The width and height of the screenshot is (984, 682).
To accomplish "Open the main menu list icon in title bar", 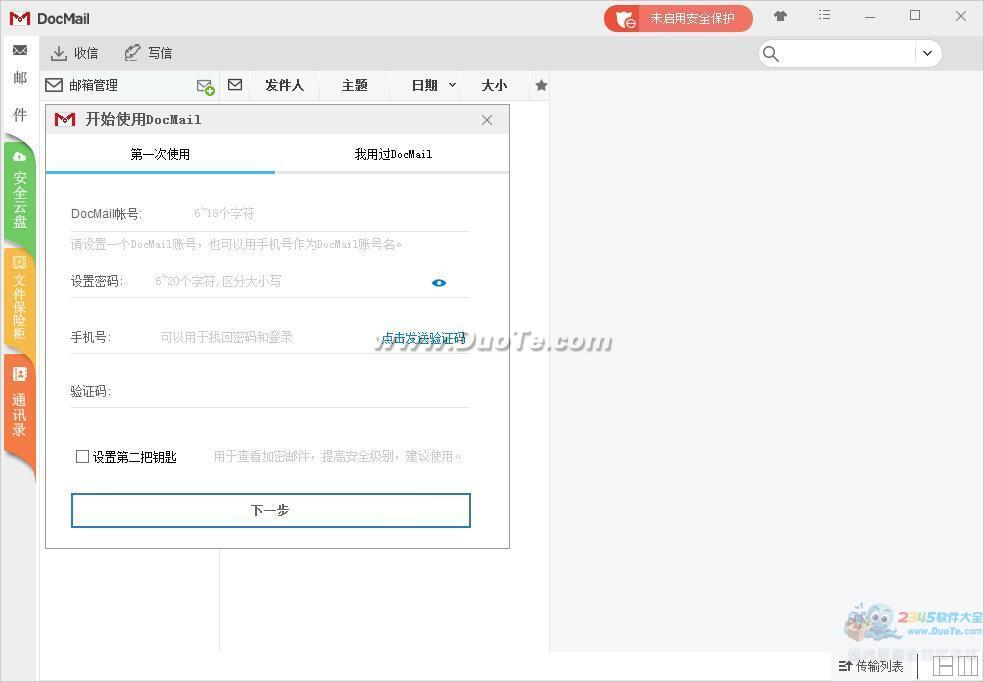I will [x=824, y=16].
